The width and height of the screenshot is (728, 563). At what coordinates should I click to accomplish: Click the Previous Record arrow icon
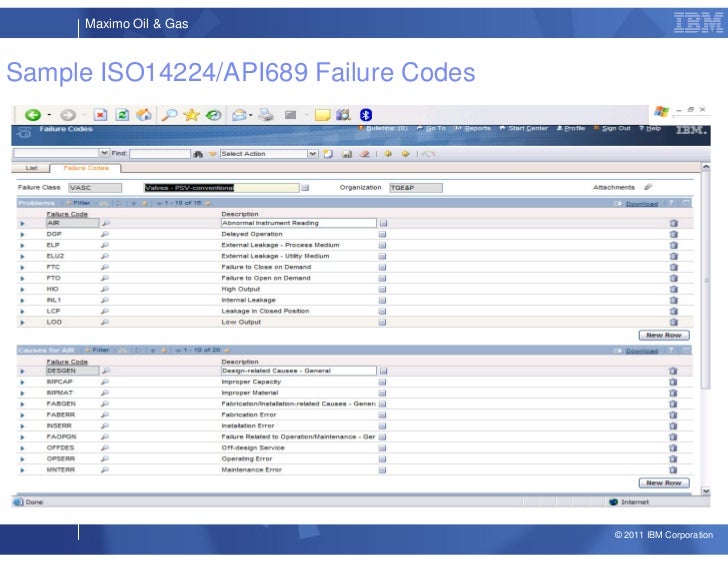click(x=388, y=154)
